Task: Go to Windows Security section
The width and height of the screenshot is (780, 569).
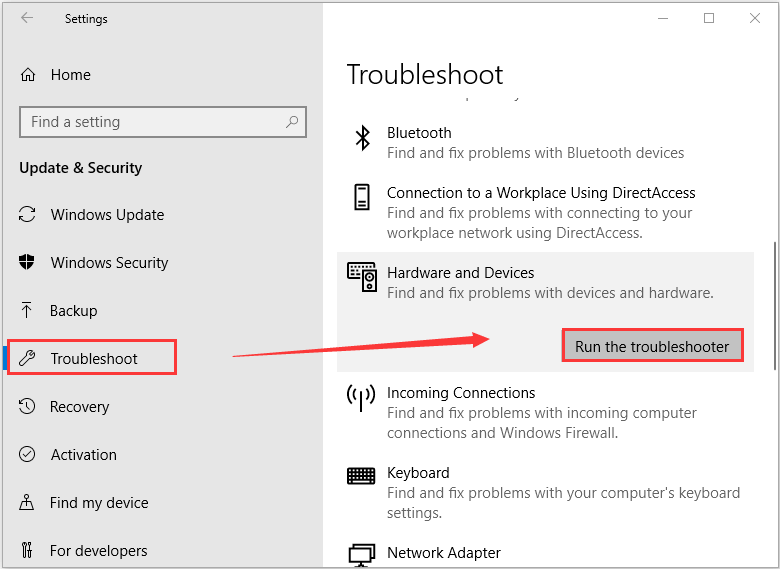Action: [109, 263]
